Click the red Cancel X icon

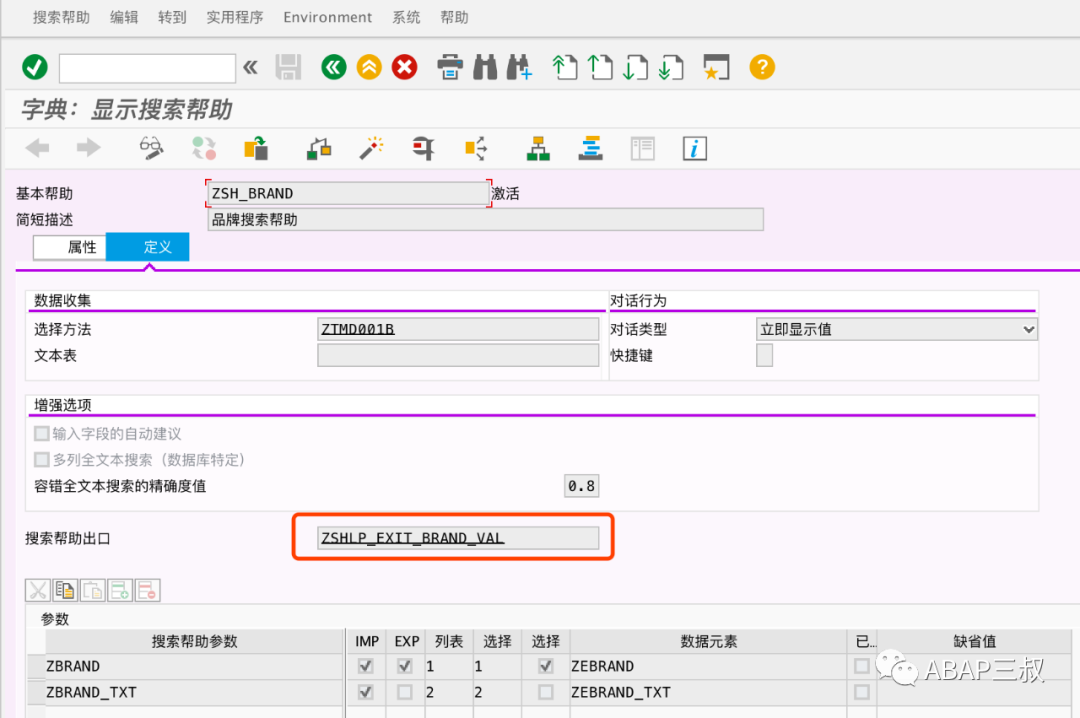click(x=404, y=68)
